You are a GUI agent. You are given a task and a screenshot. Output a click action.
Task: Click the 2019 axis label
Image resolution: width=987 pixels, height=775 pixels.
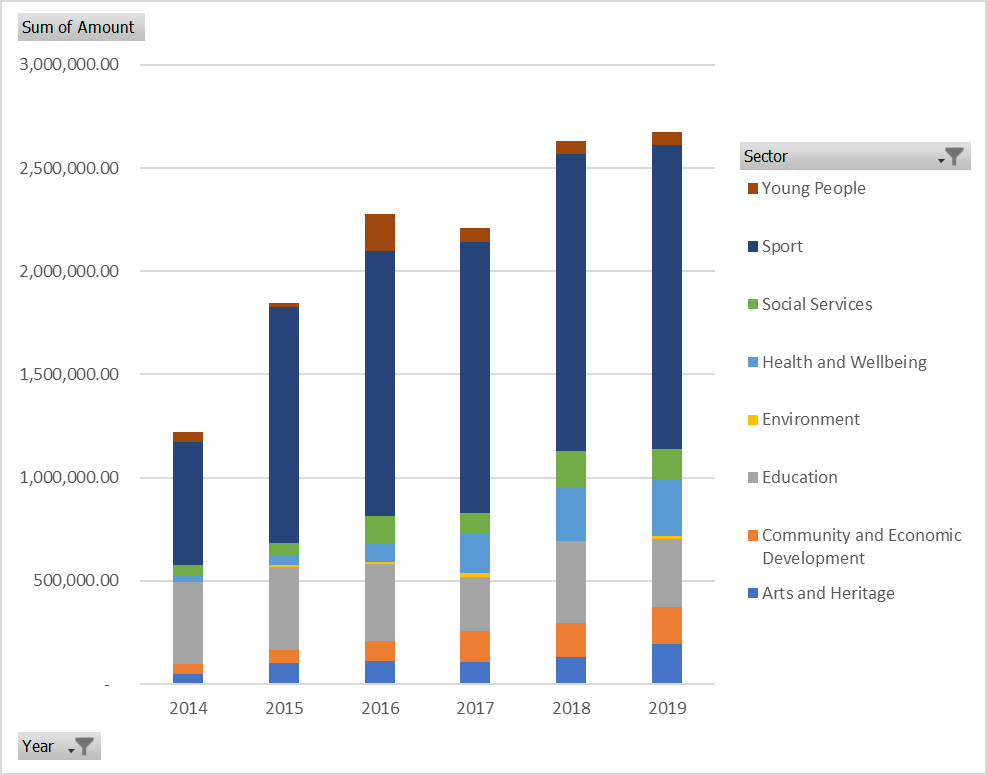point(667,708)
